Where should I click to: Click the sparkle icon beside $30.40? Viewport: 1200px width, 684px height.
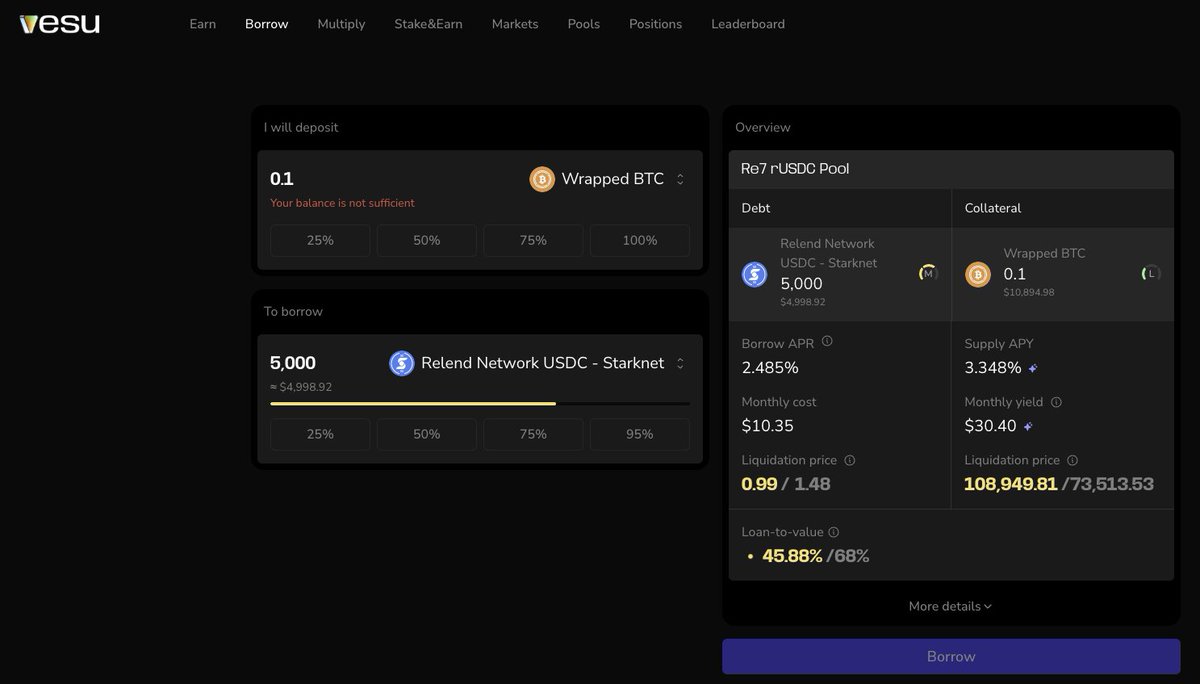[x=1028, y=426]
